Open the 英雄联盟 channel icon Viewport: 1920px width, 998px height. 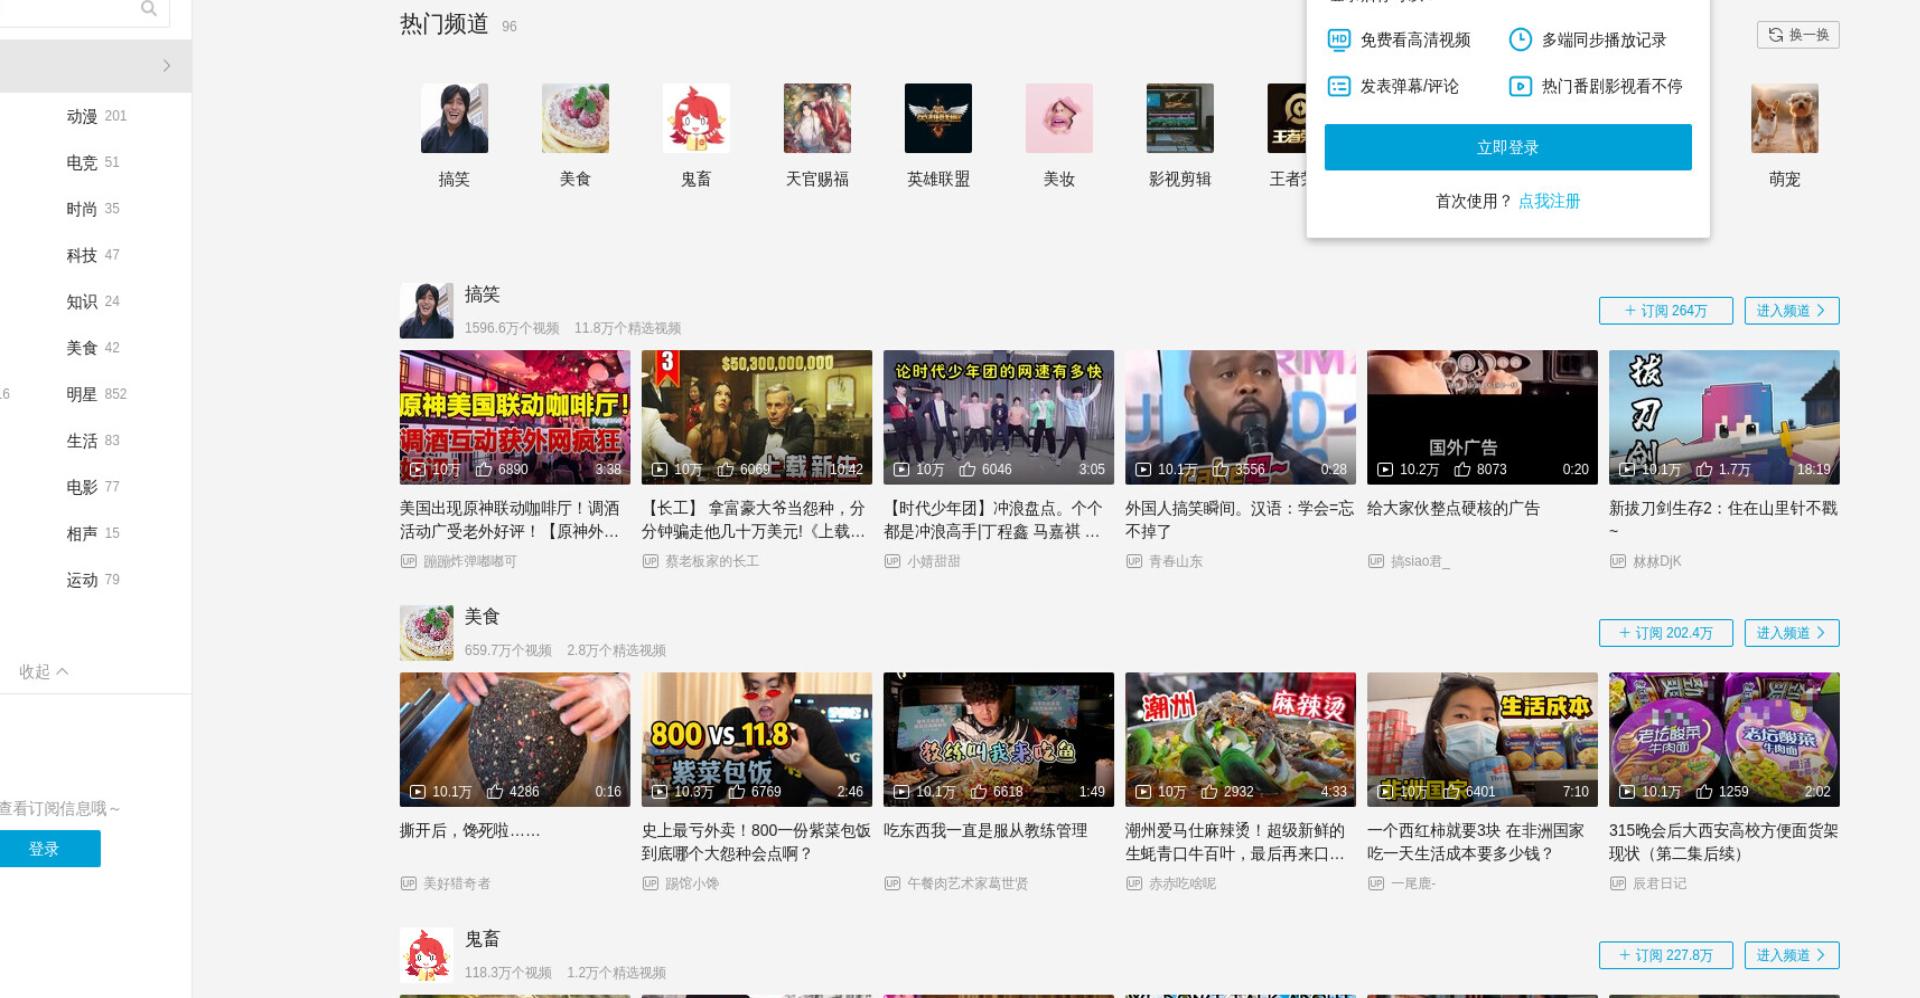point(938,118)
